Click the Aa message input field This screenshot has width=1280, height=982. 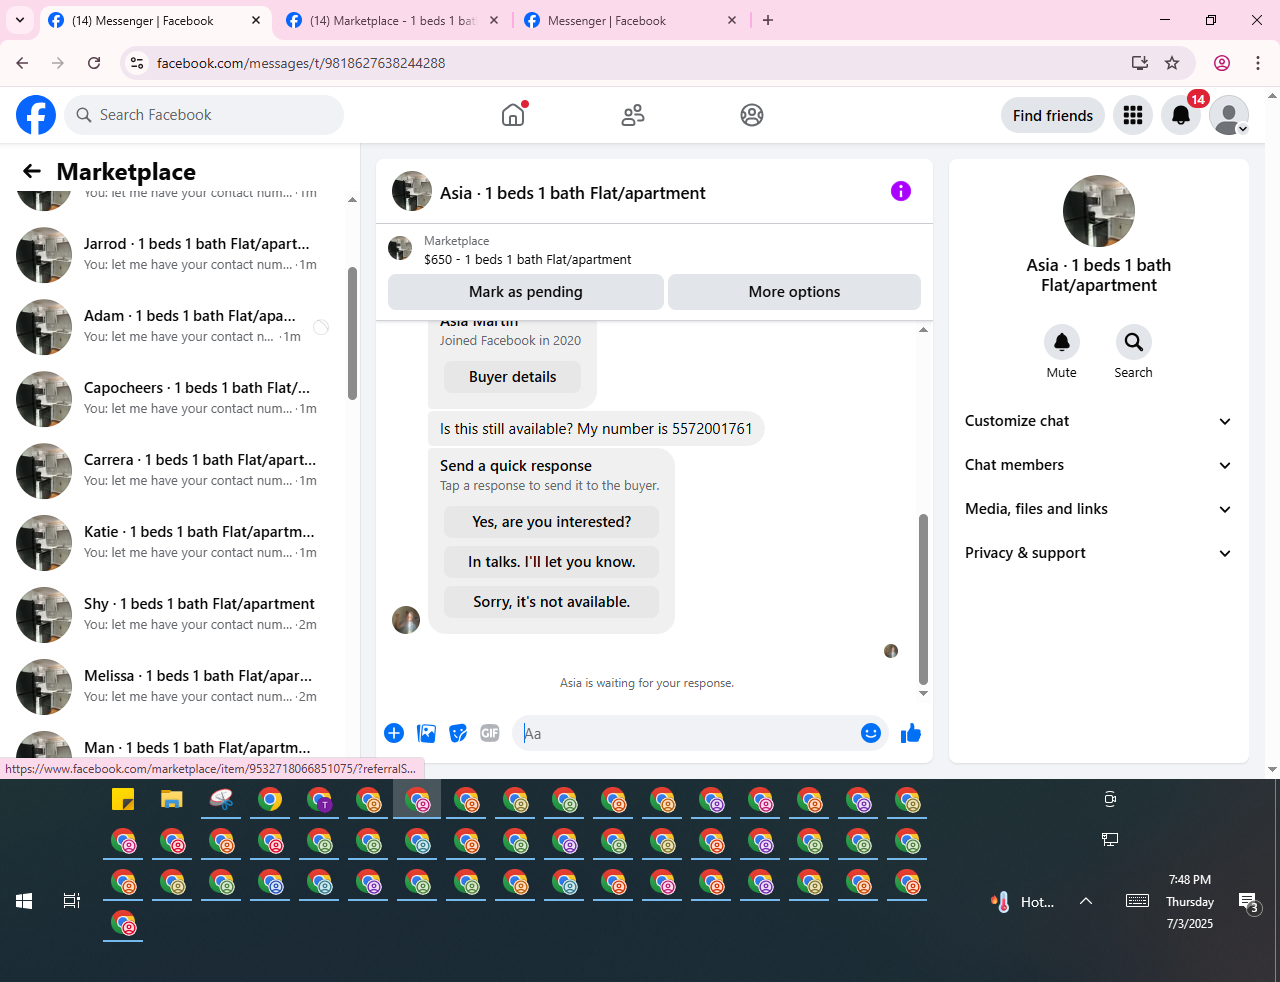point(686,733)
